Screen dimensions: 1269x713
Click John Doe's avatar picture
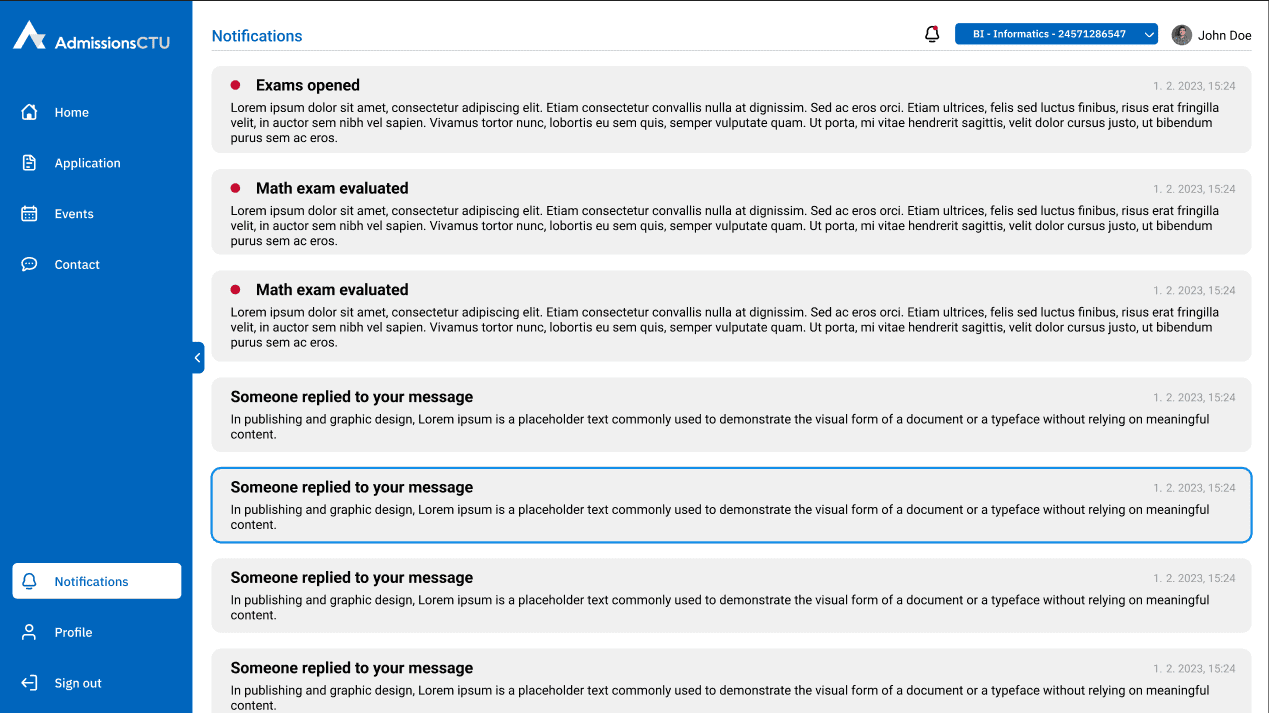pos(1182,35)
